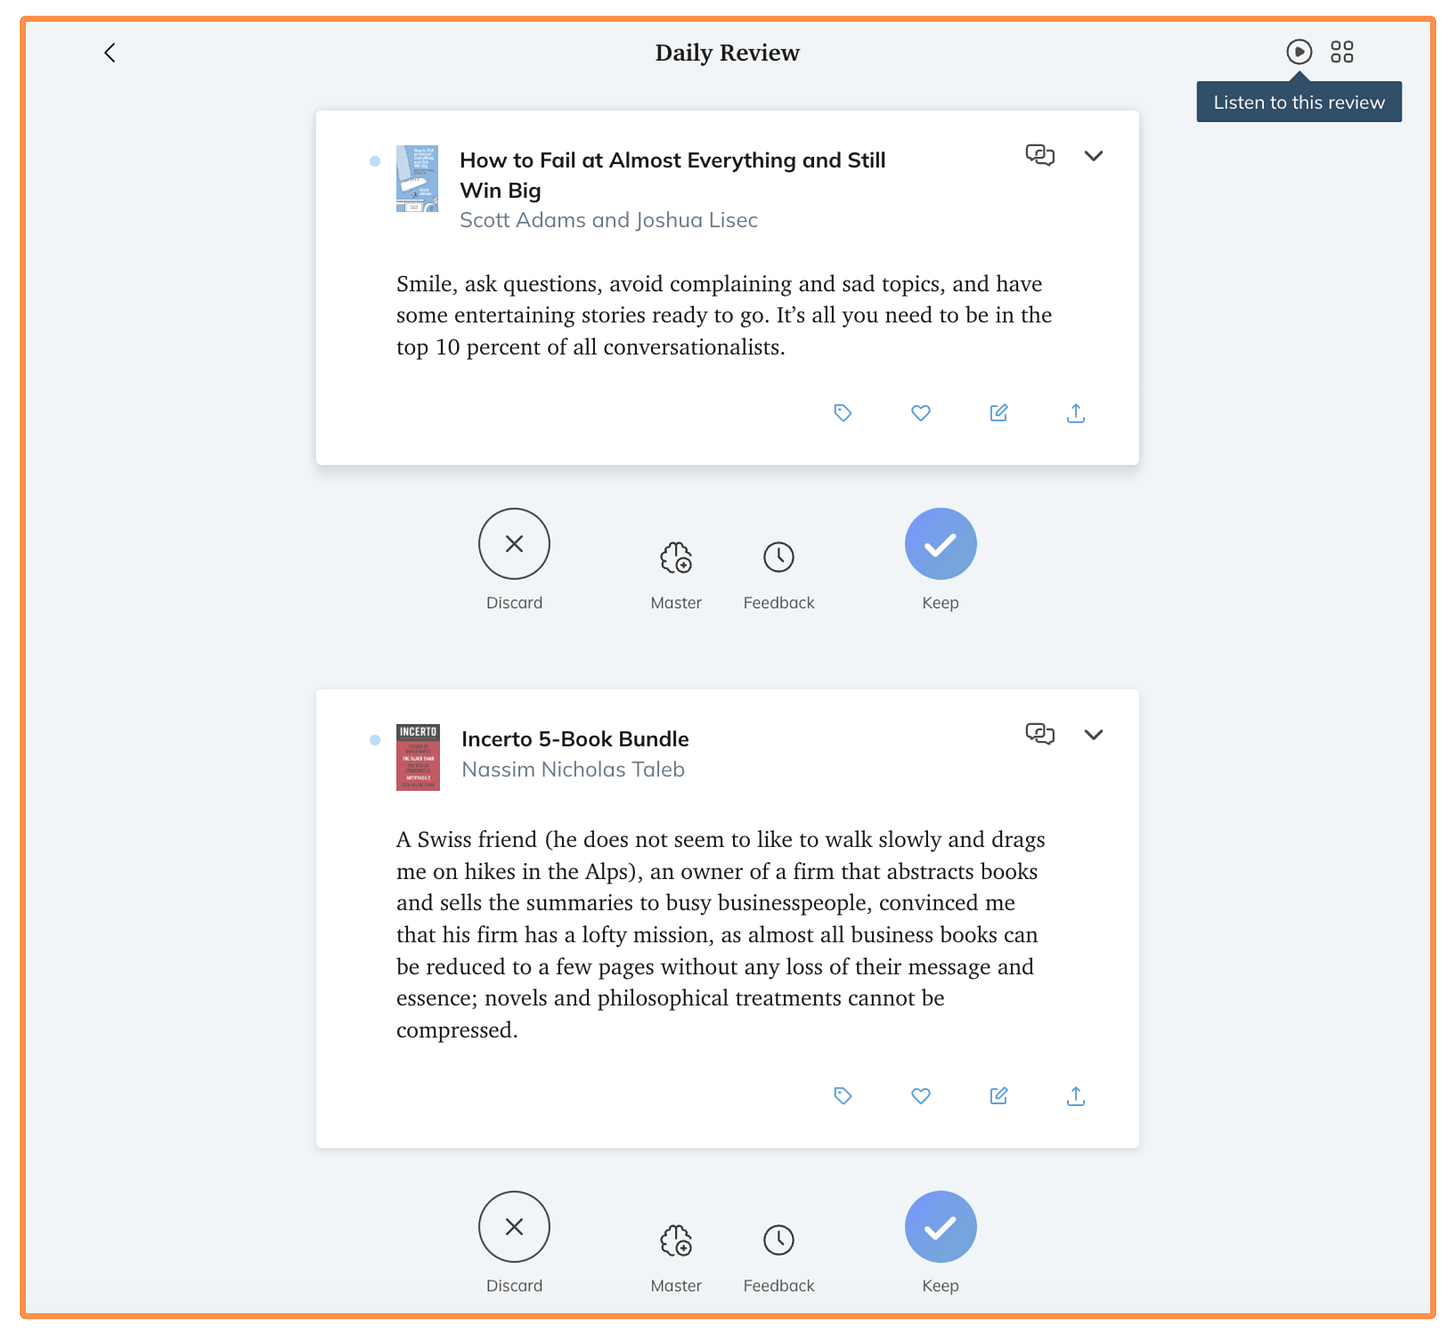Image resolution: width=1456 pixels, height=1335 pixels.
Task: Expand the How to Fail card chevron
Action: click(1093, 156)
